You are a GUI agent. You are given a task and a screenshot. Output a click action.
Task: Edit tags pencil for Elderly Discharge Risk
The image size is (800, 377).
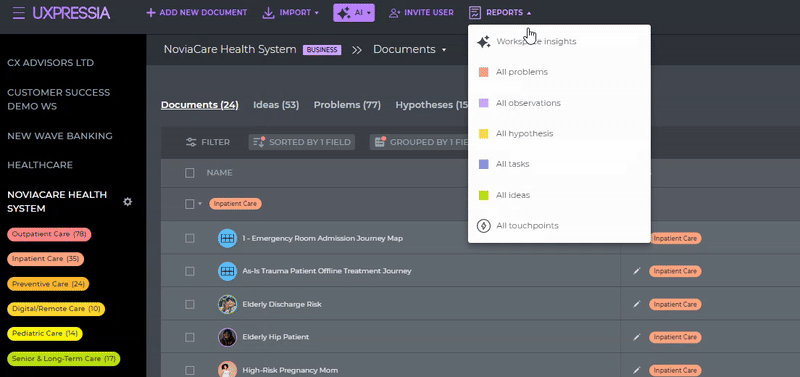636,305
